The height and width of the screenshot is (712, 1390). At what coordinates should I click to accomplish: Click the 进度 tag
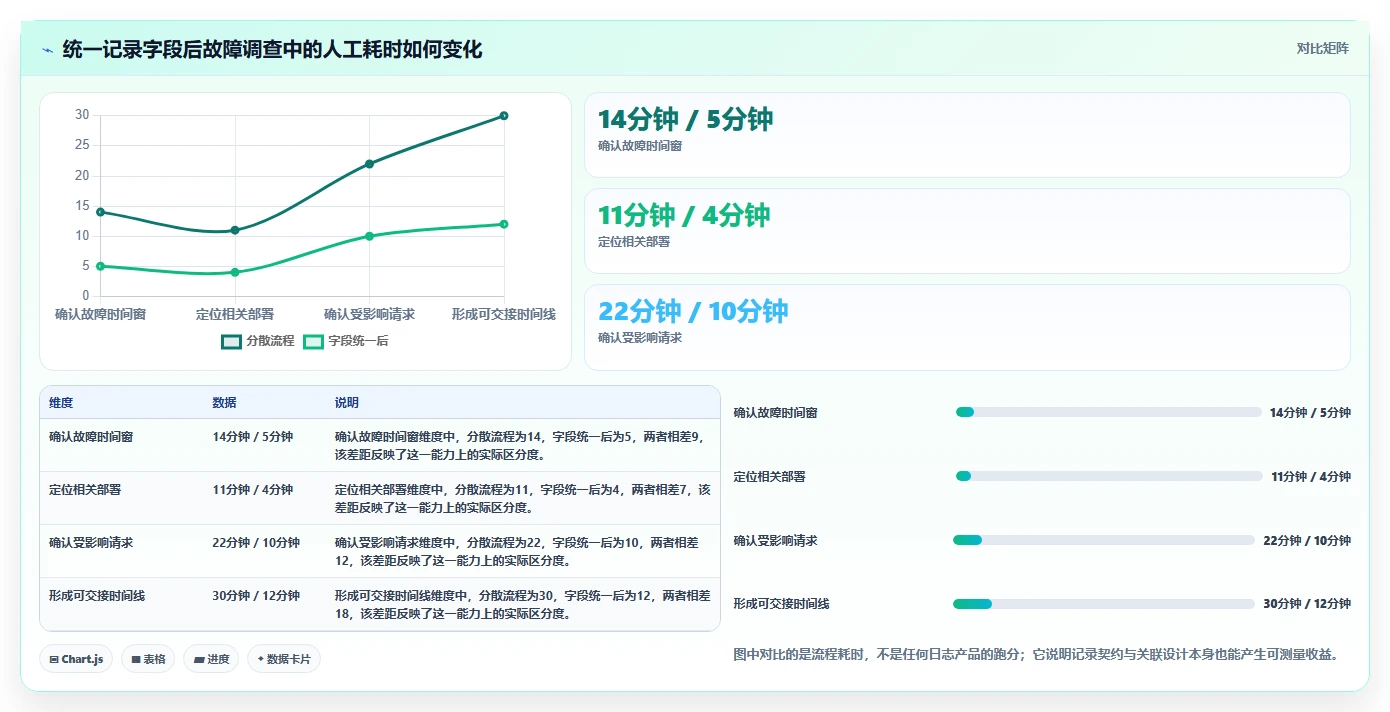tap(211, 659)
